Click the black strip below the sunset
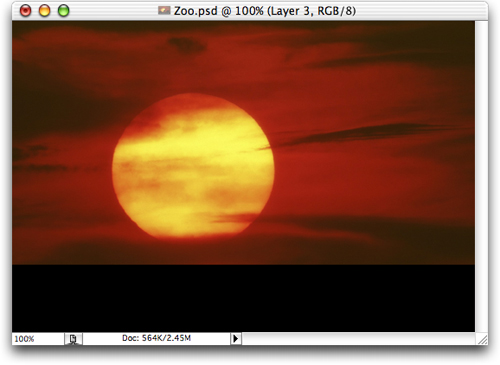Image resolution: width=500 pixels, height=365 pixels. tap(243, 298)
